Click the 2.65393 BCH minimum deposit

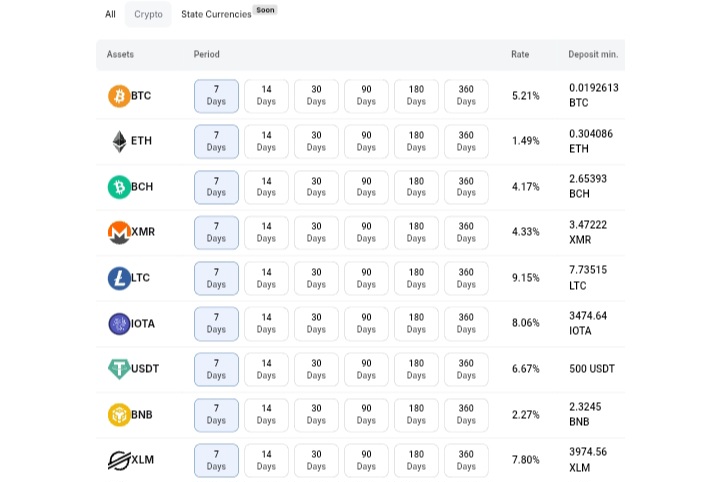[588, 186]
